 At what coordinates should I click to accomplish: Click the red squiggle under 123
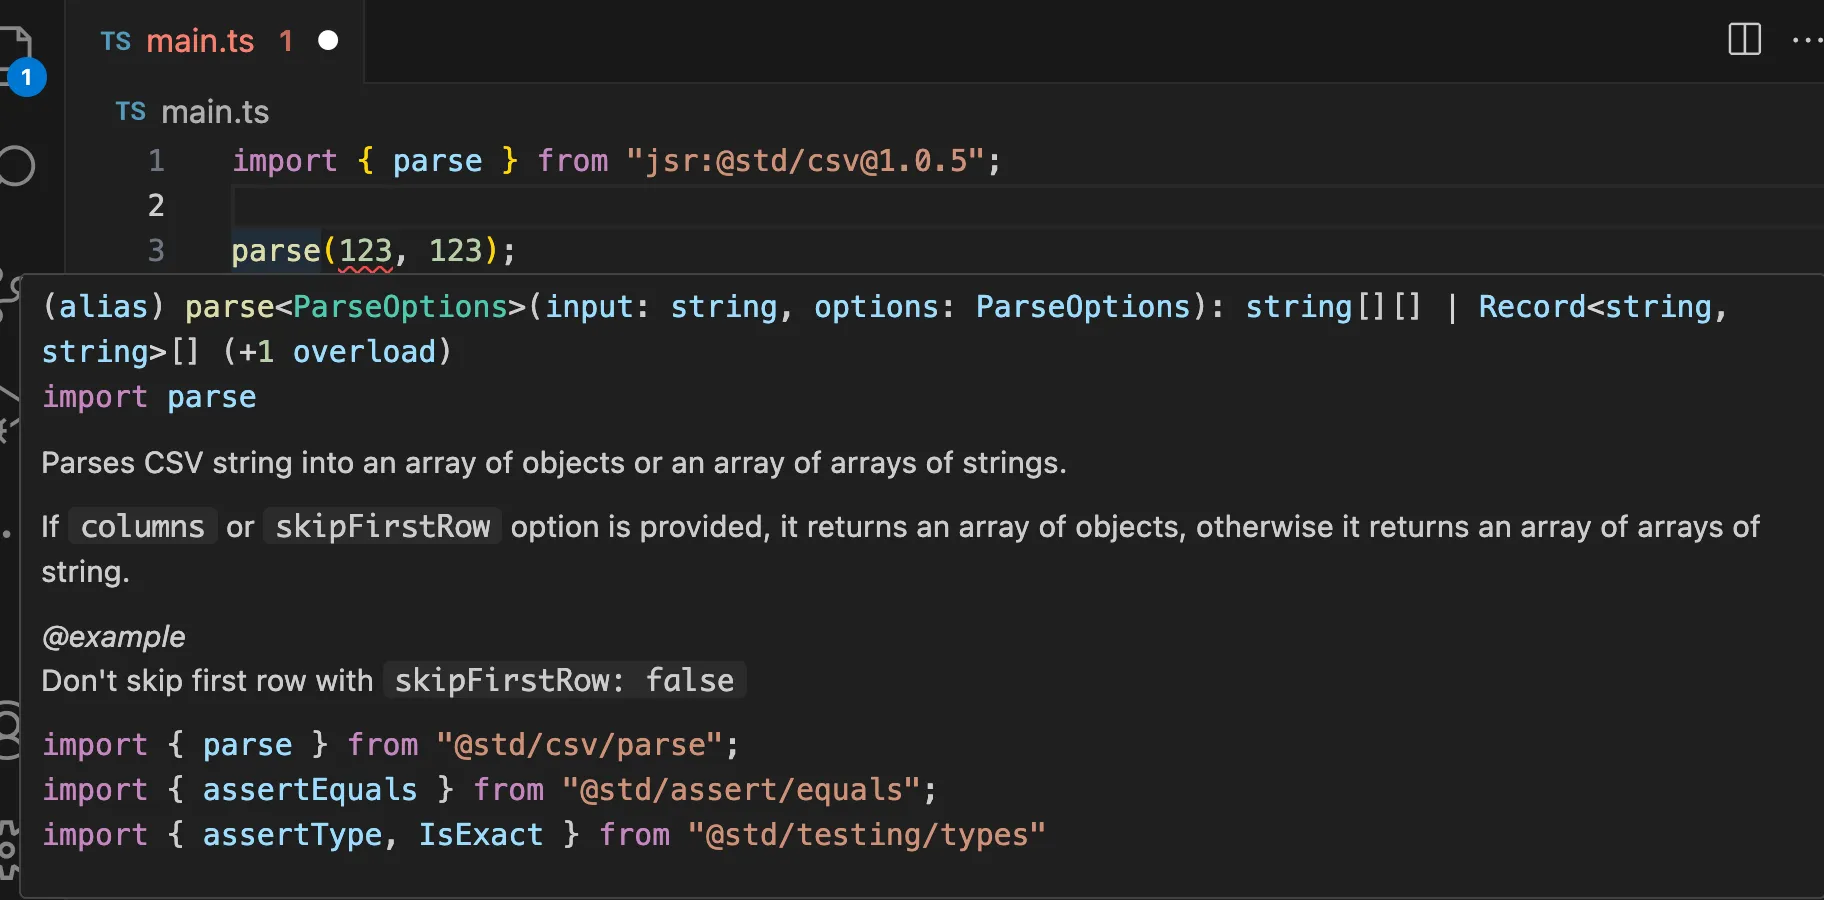(363, 268)
